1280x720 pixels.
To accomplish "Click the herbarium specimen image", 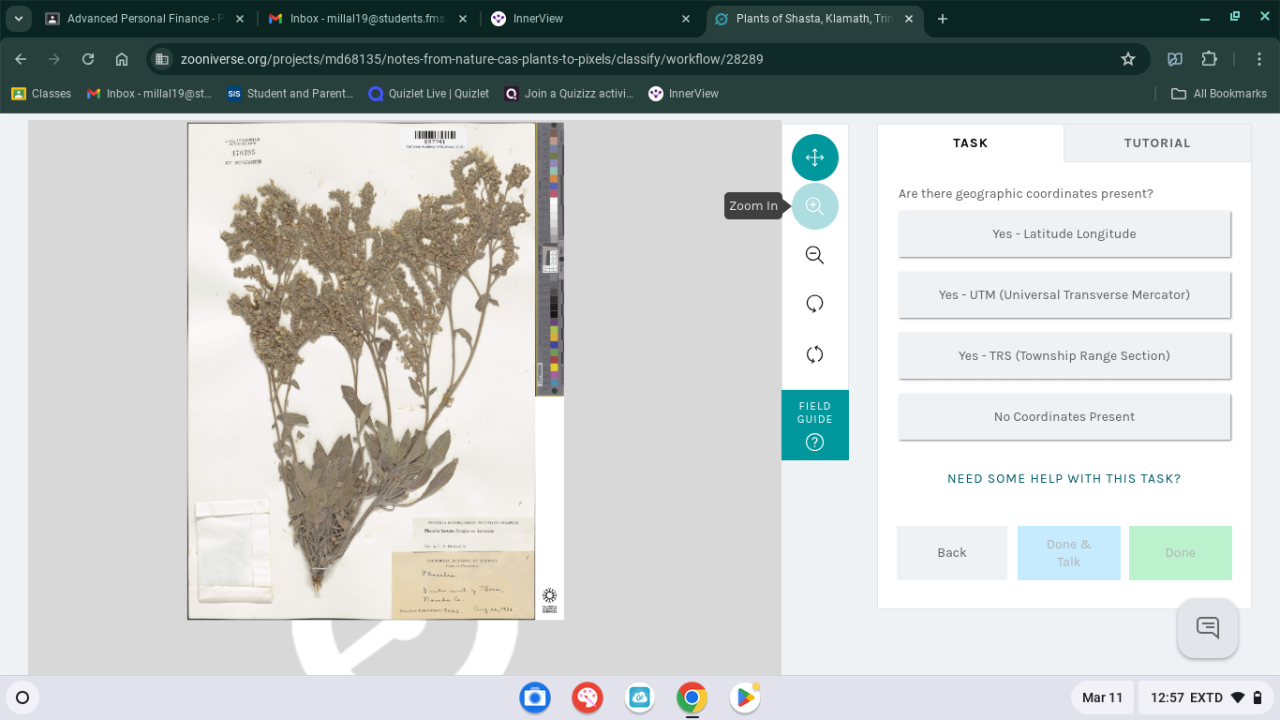I will (376, 371).
